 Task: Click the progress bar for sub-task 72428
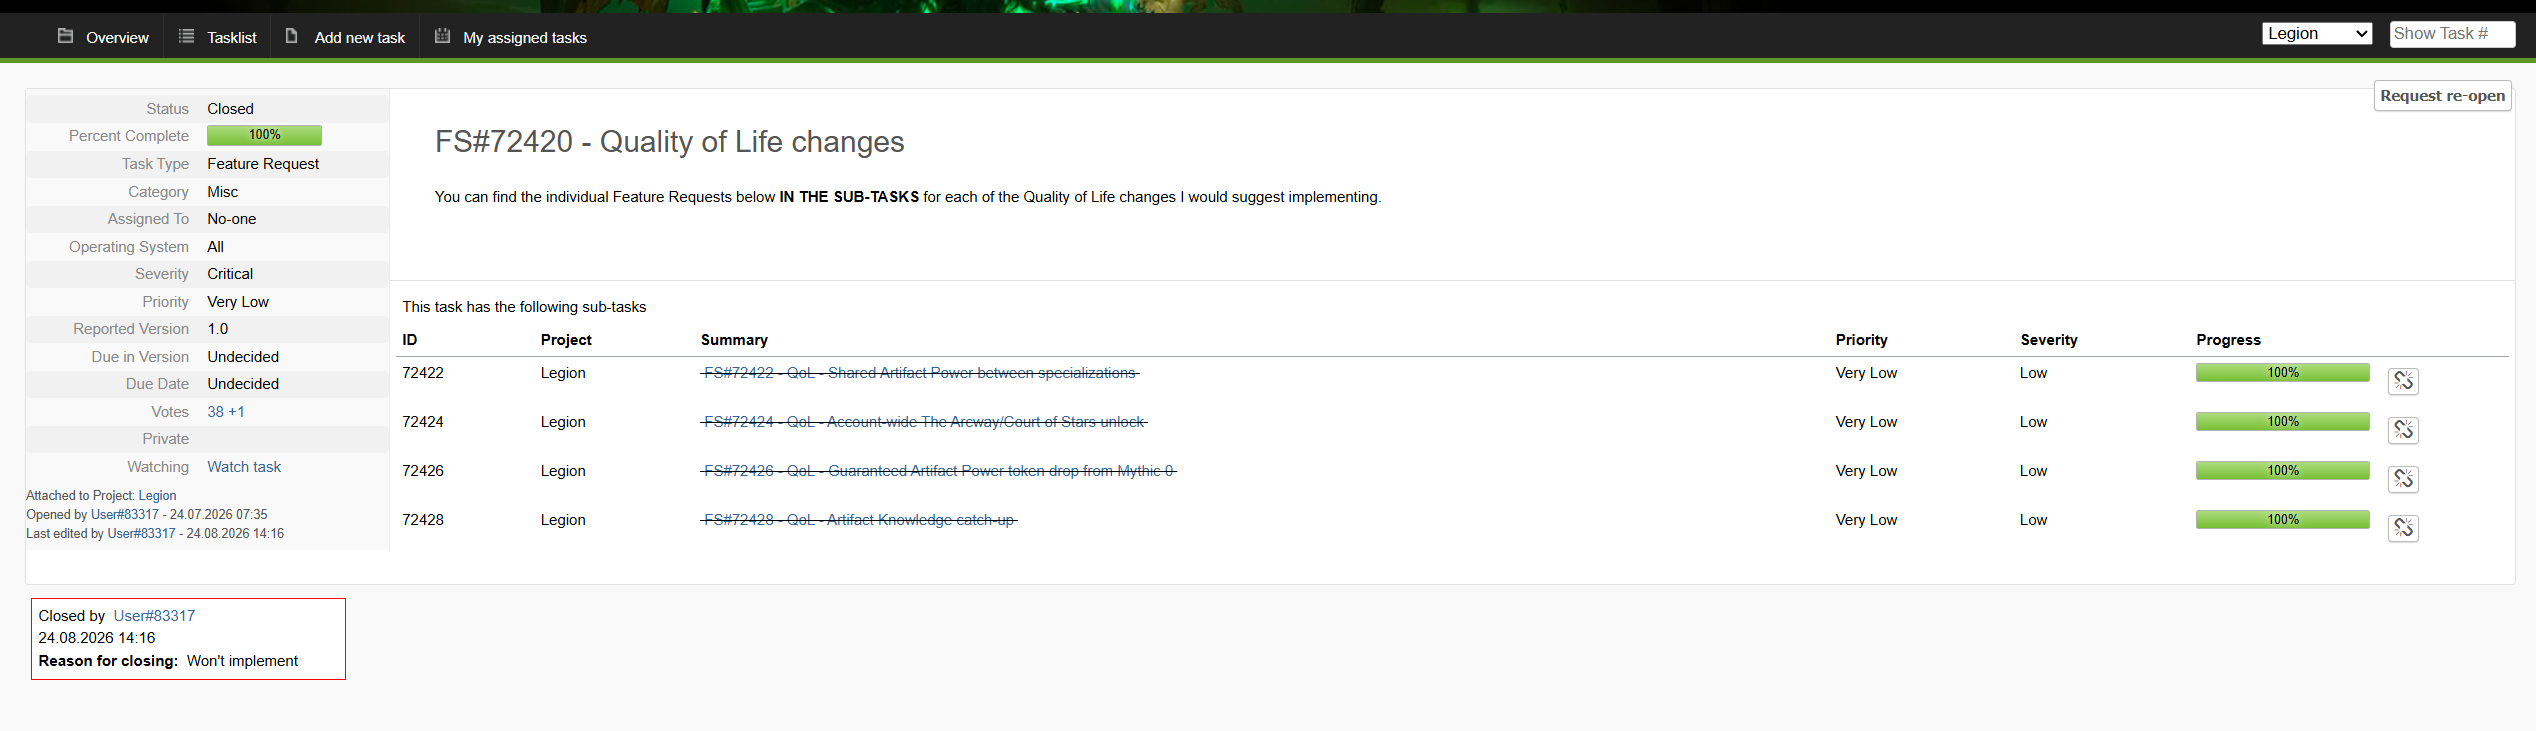click(2283, 520)
